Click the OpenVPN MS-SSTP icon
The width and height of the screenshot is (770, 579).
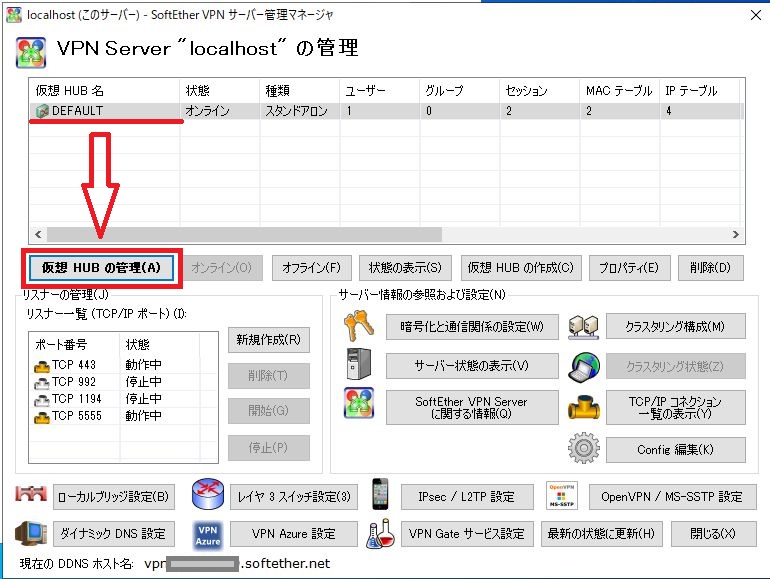tap(562, 496)
